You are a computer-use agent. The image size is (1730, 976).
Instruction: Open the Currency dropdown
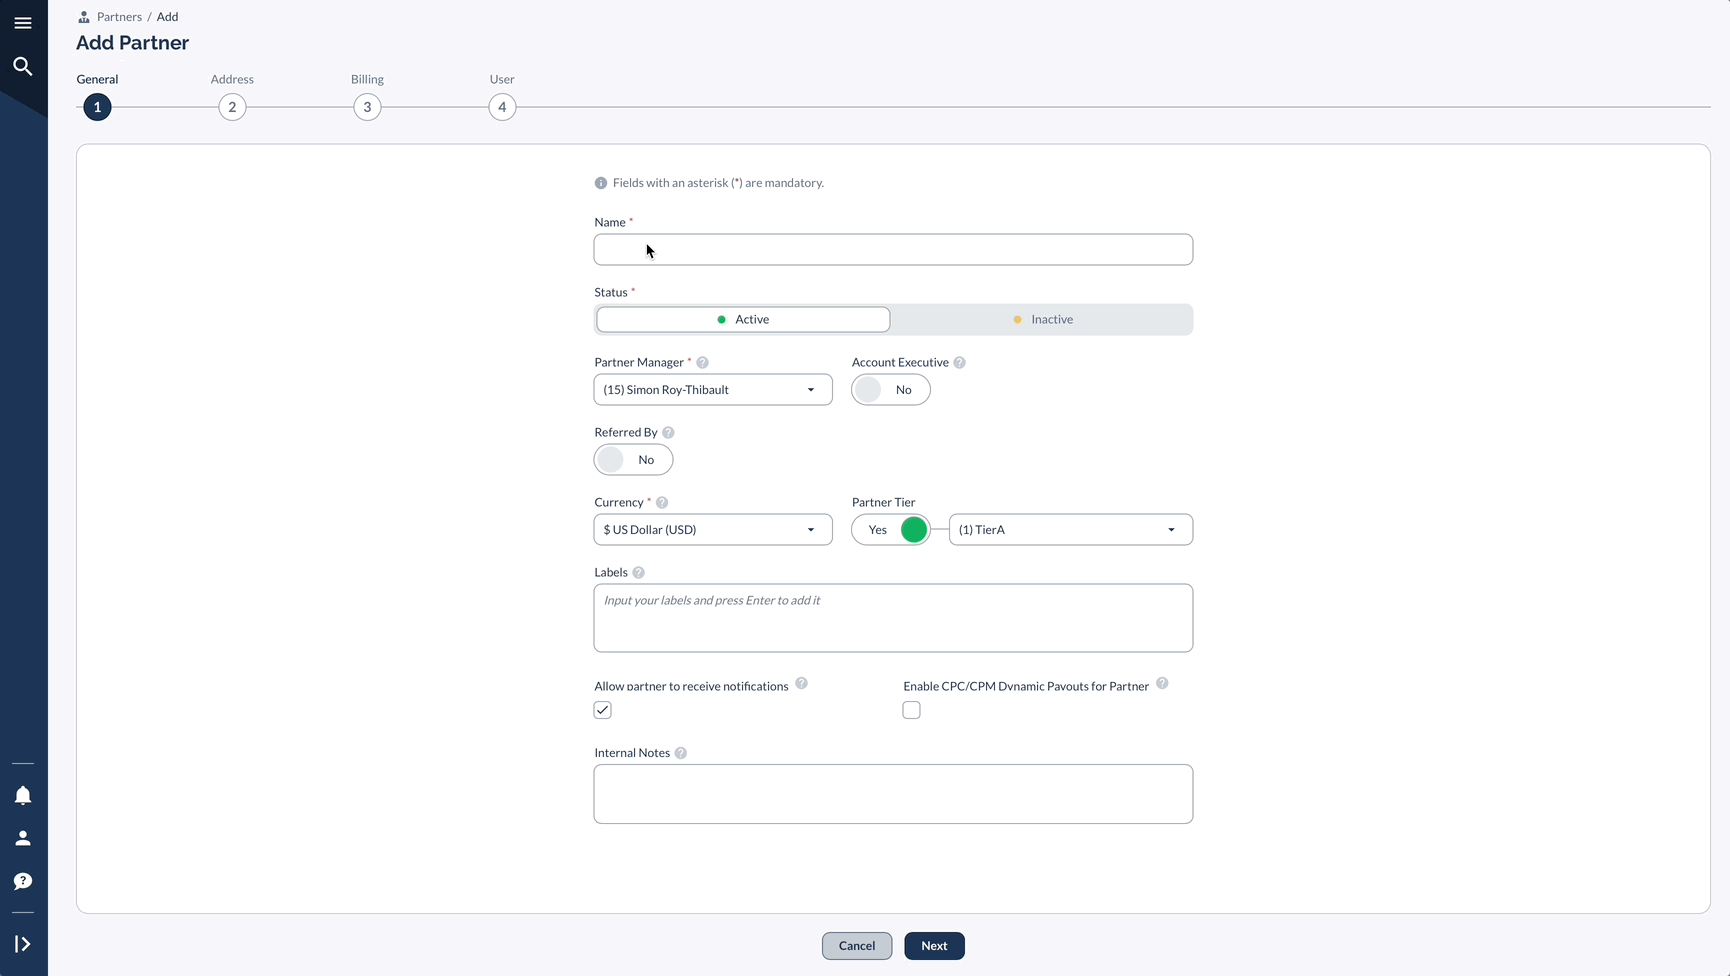(713, 530)
